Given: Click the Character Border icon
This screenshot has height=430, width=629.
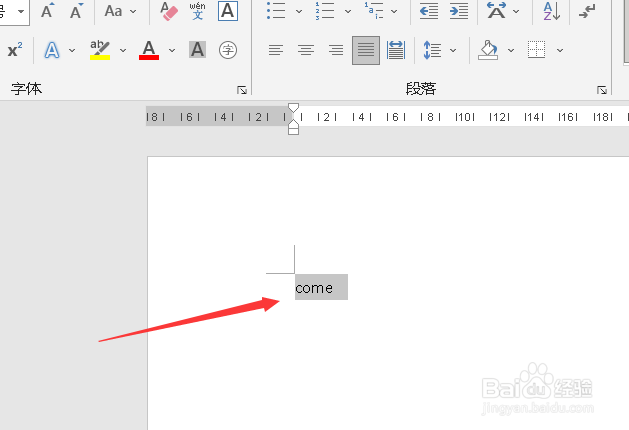Looking at the screenshot, I should pos(228,11).
